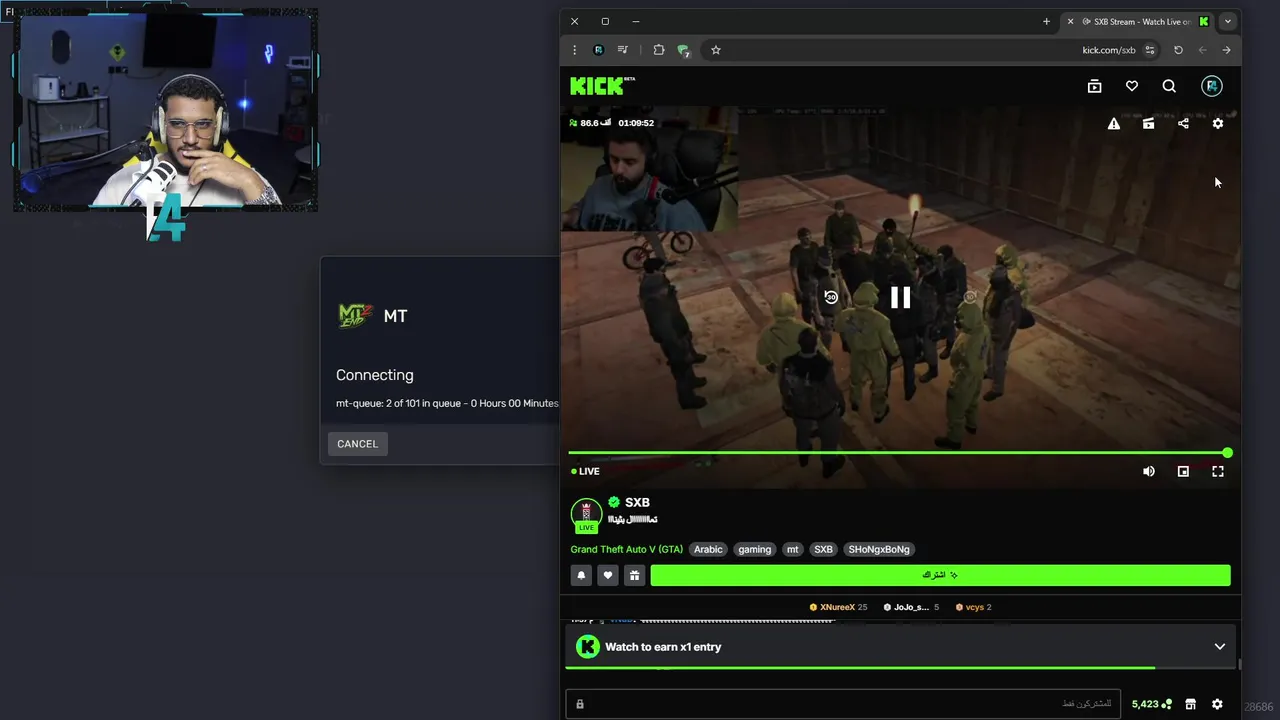Open the Following heart icon in header
The height and width of the screenshot is (720, 1280).
point(1132,86)
